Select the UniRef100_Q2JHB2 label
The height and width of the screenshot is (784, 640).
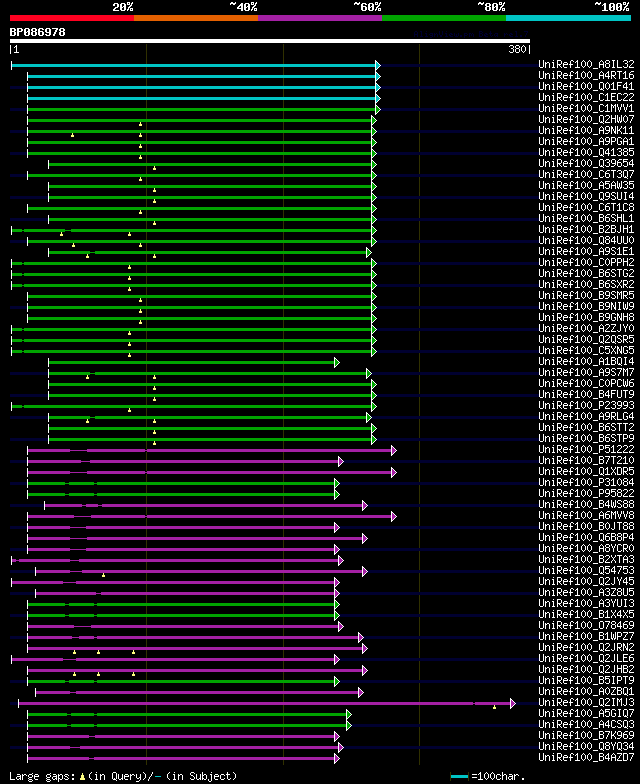coord(586,670)
